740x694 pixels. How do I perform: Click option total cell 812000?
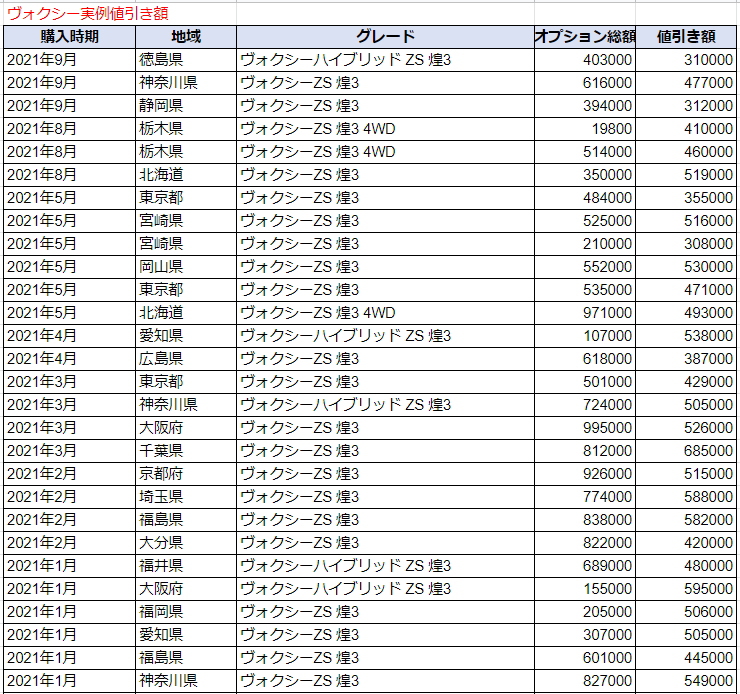tap(585, 451)
